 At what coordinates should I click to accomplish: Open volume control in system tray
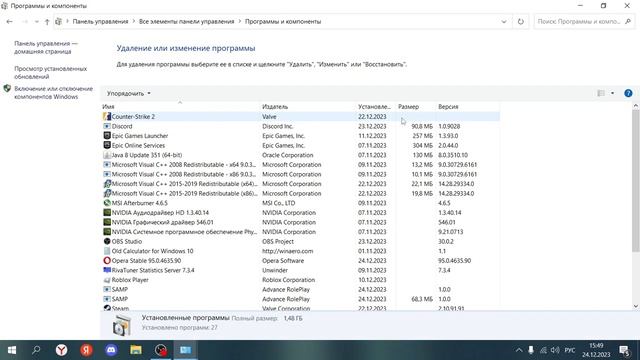pyautogui.click(x=555, y=350)
